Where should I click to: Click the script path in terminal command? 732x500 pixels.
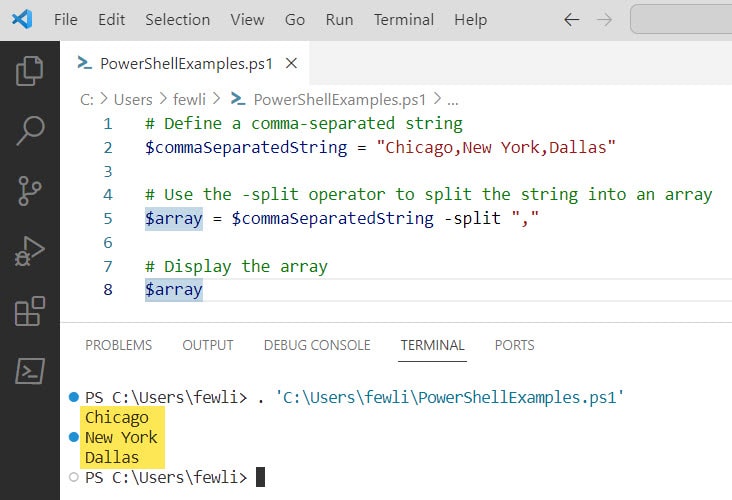(x=450, y=397)
